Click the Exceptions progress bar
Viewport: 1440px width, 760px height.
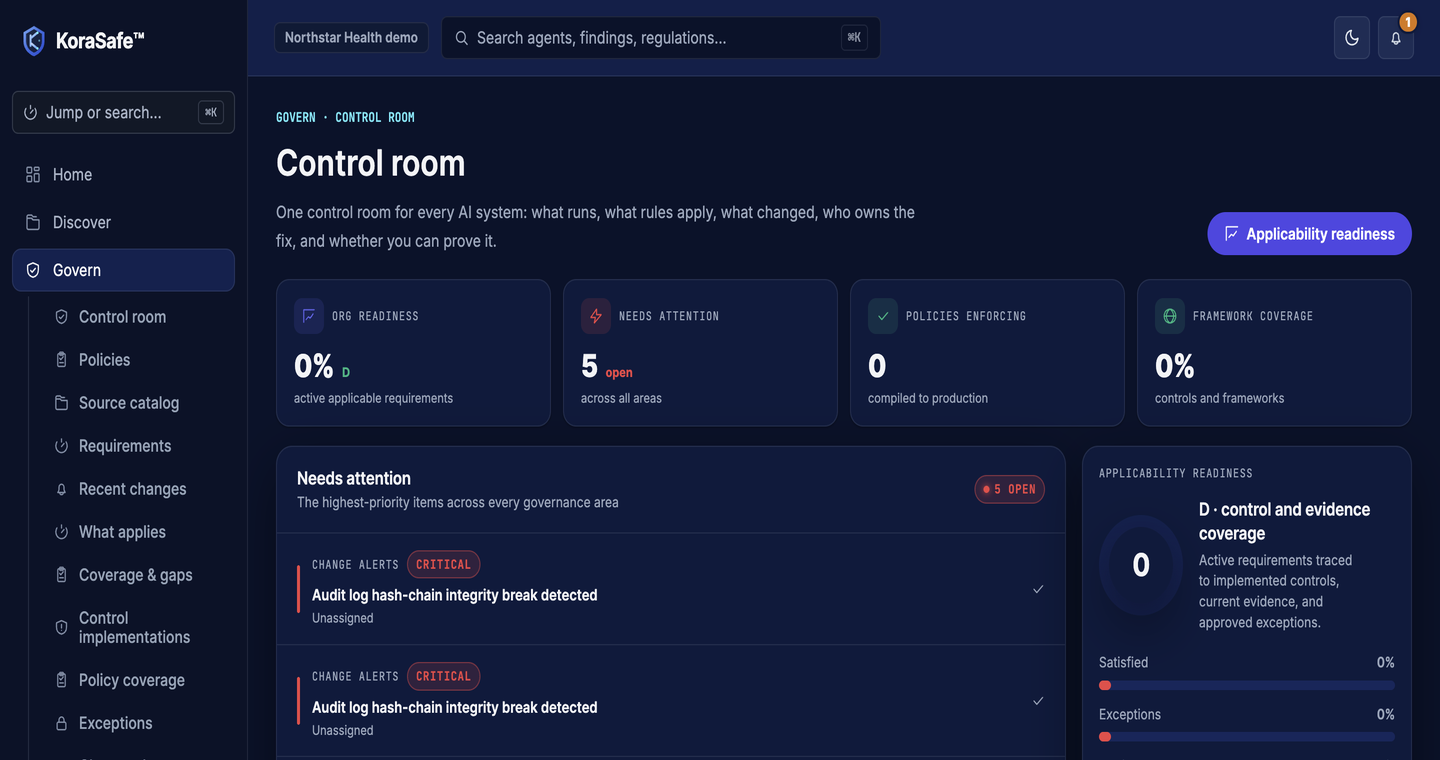coord(1247,737)
